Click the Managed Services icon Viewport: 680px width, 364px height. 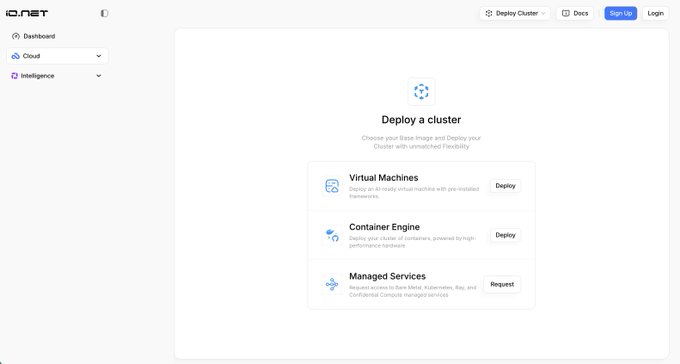point(332,285)
